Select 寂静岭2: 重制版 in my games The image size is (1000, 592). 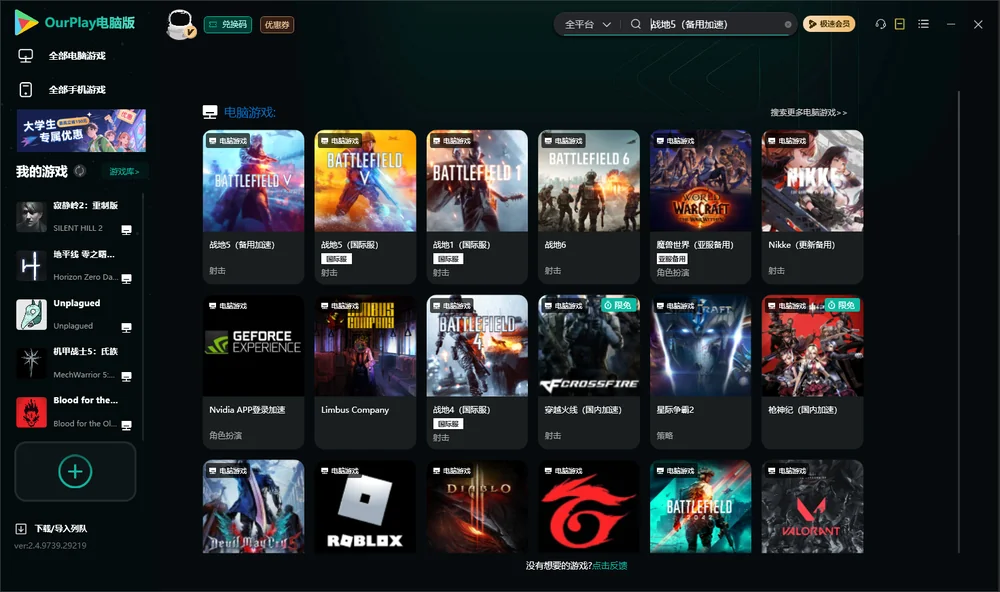click(75, 216)
